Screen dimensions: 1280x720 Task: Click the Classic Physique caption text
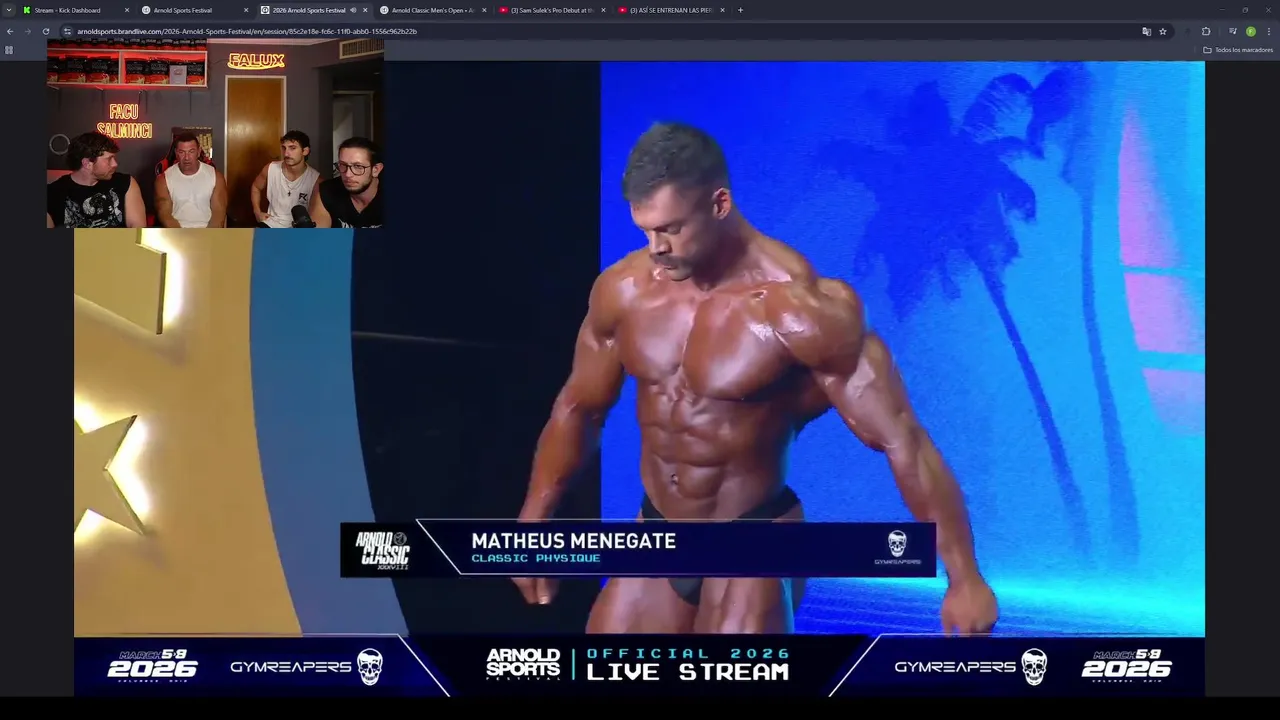coord(536,558)
